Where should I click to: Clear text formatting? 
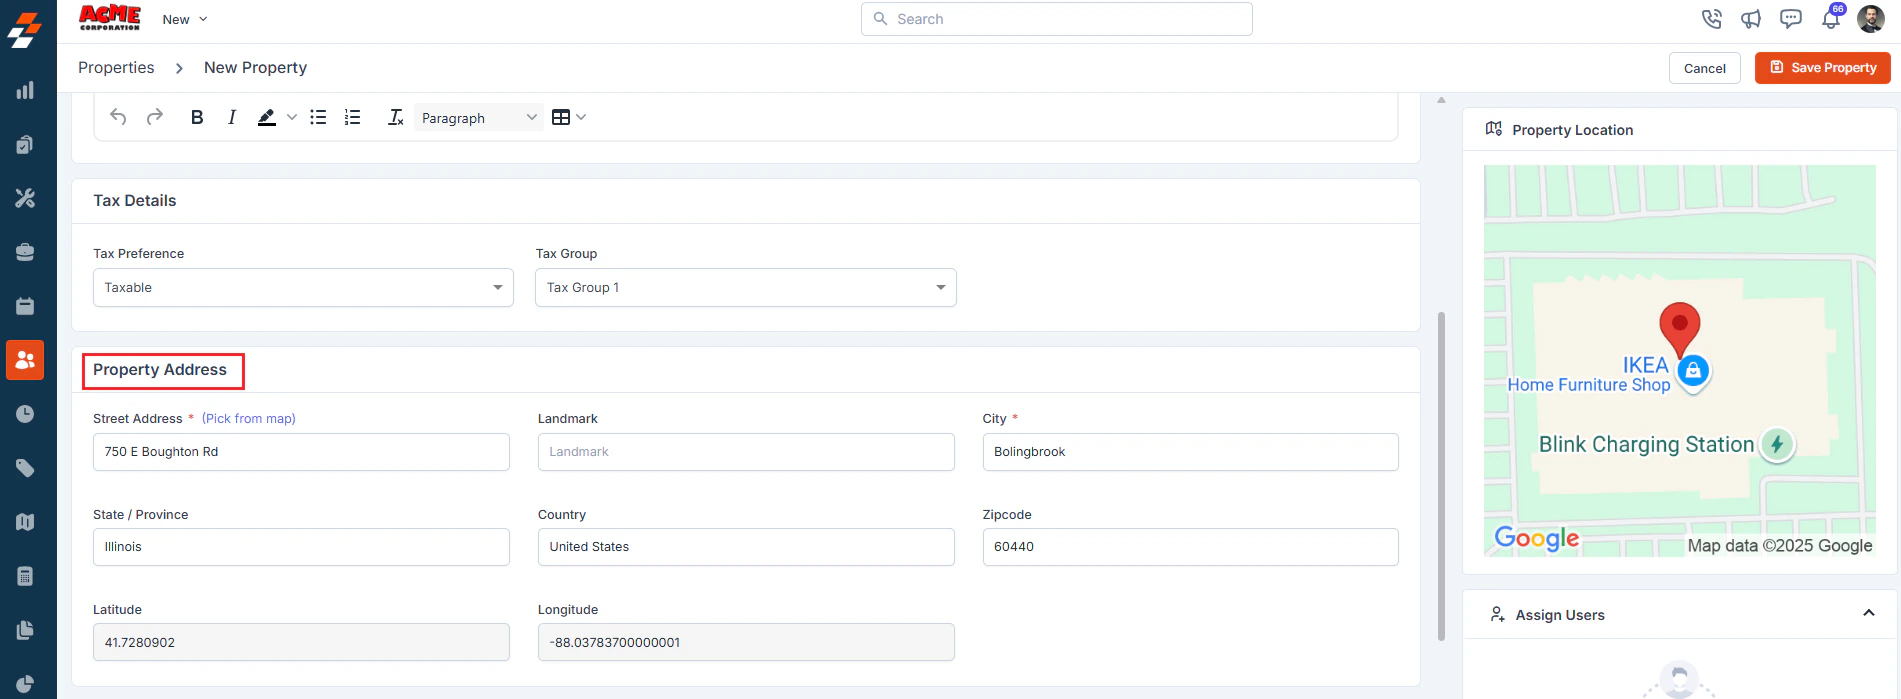[x=395, y=117]
